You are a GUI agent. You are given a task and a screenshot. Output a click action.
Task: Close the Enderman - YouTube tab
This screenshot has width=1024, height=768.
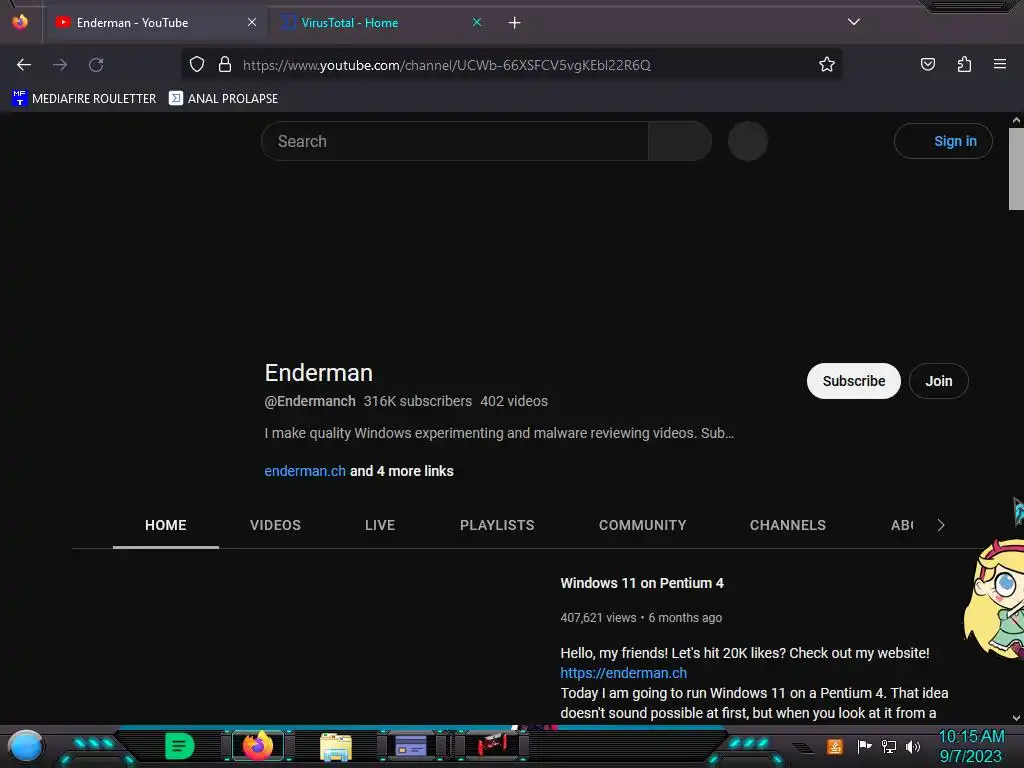point(252,22)
